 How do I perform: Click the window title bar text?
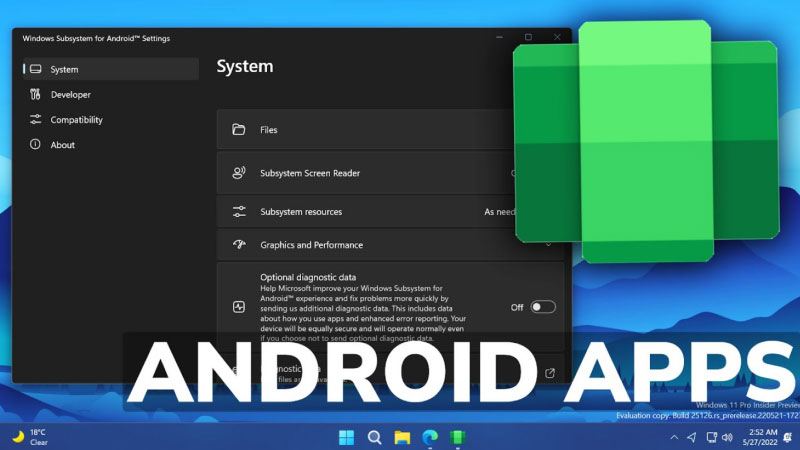point(96,38)
